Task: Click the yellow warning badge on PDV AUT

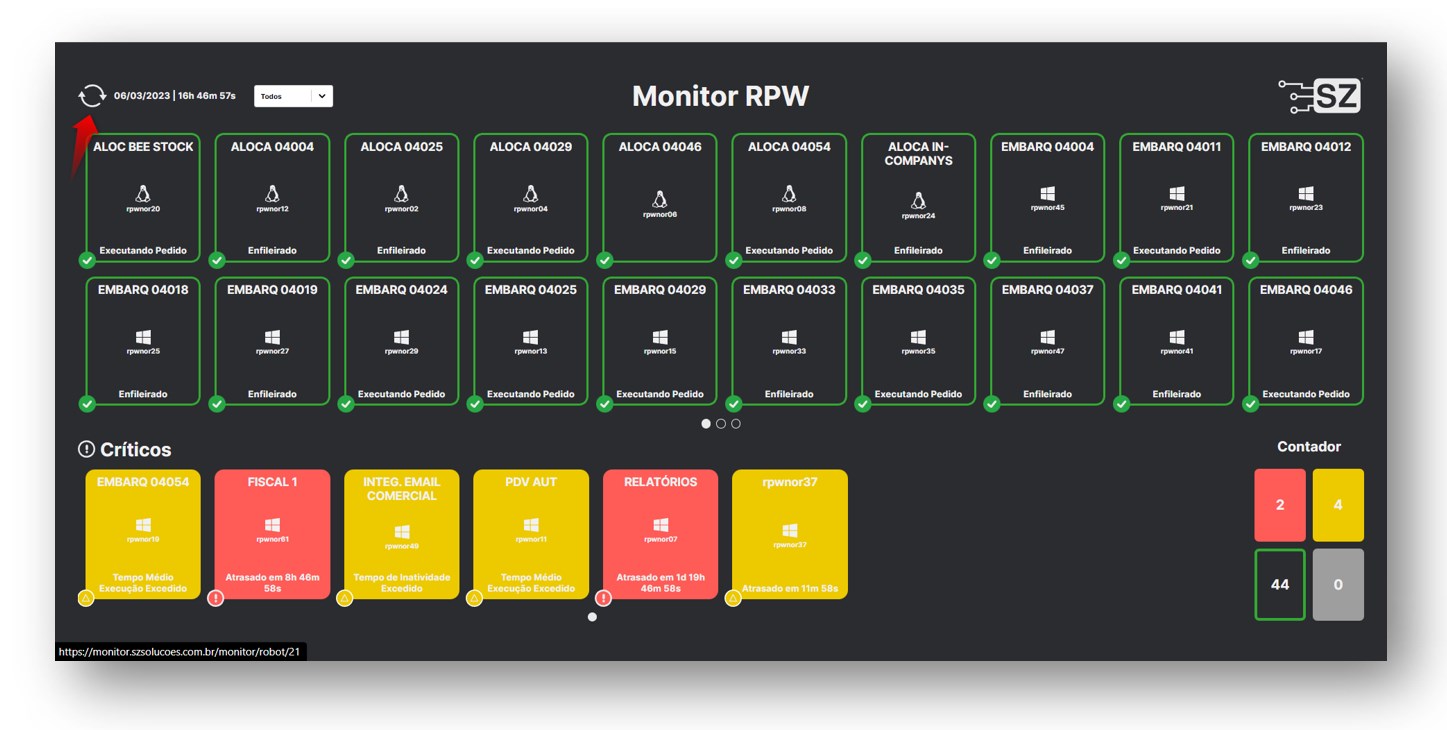Action: 475,598
